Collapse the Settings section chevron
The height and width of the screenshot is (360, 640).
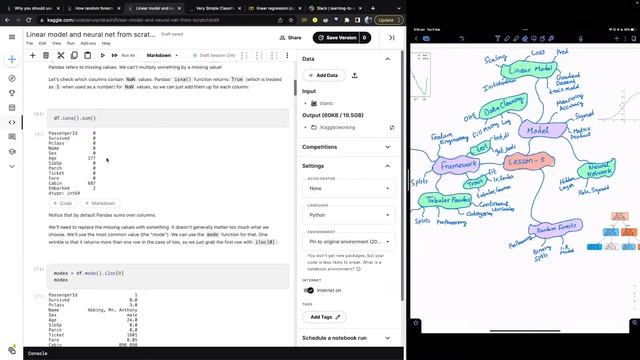pos(387,166)
